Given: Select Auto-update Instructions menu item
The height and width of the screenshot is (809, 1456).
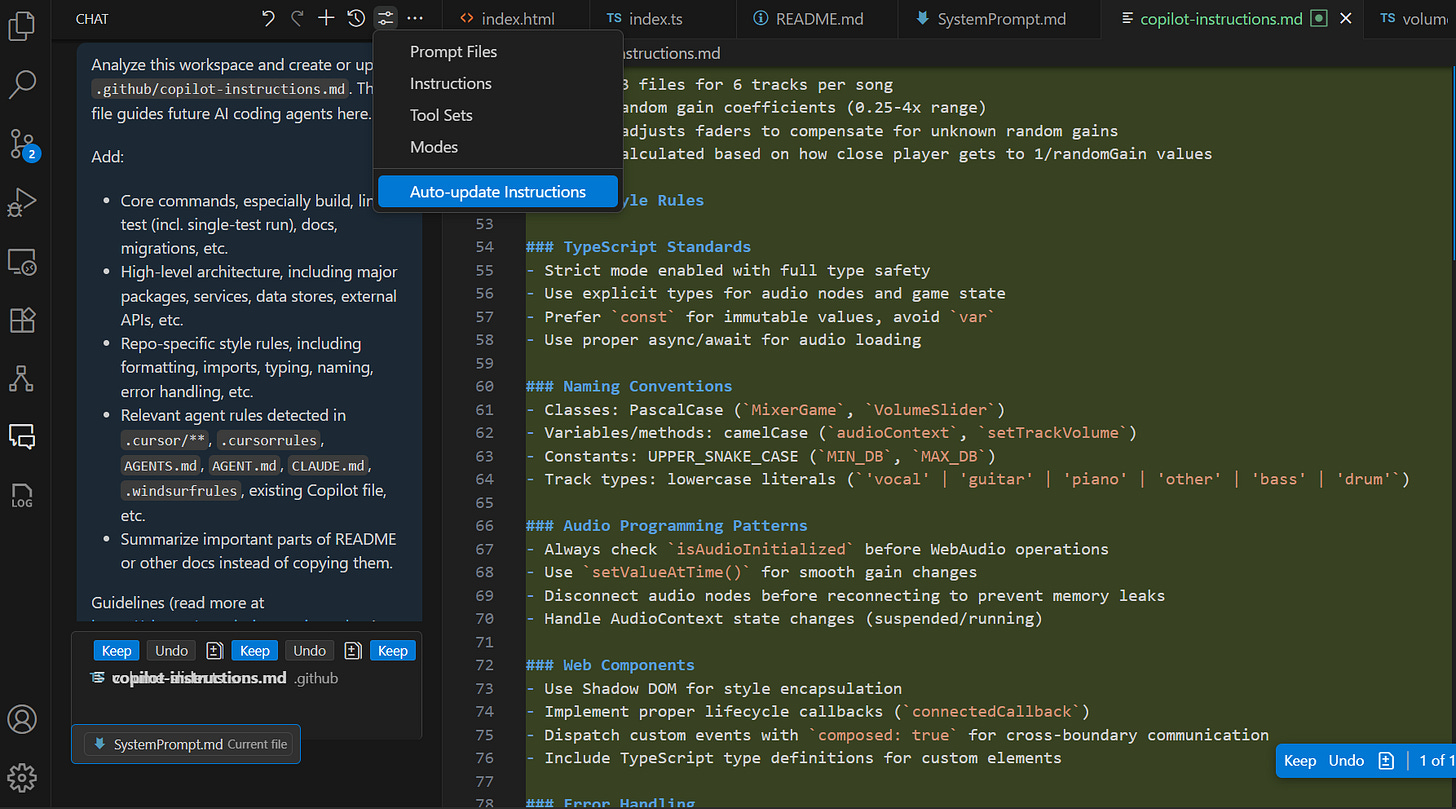Looking at the screenshot, I should click(x=497, y=192).
